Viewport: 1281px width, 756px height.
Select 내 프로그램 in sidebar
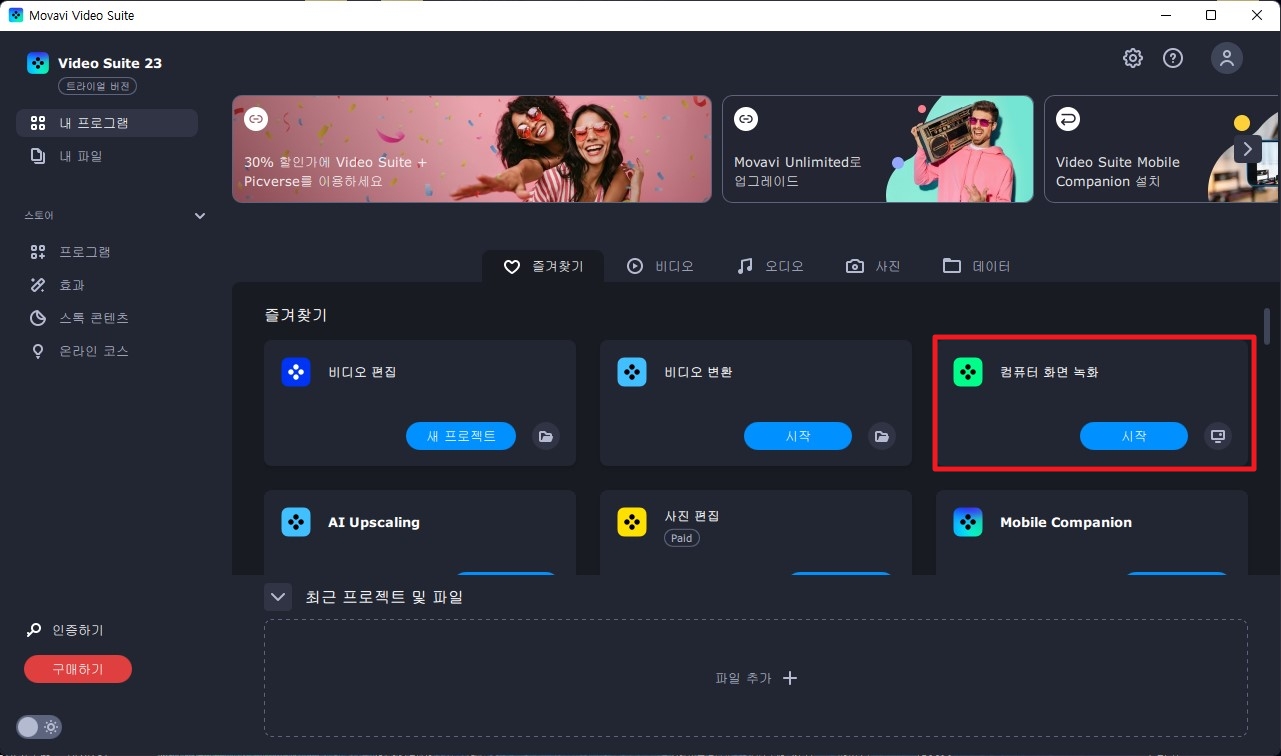(x=107, y=123)
